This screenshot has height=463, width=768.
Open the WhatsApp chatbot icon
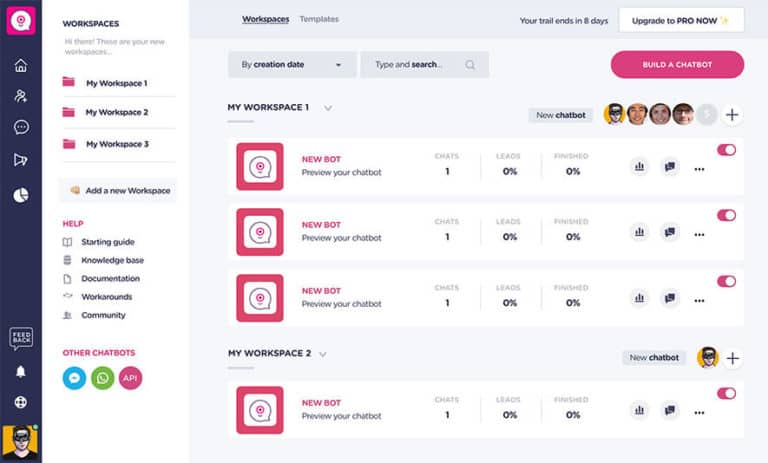[102, 378]
